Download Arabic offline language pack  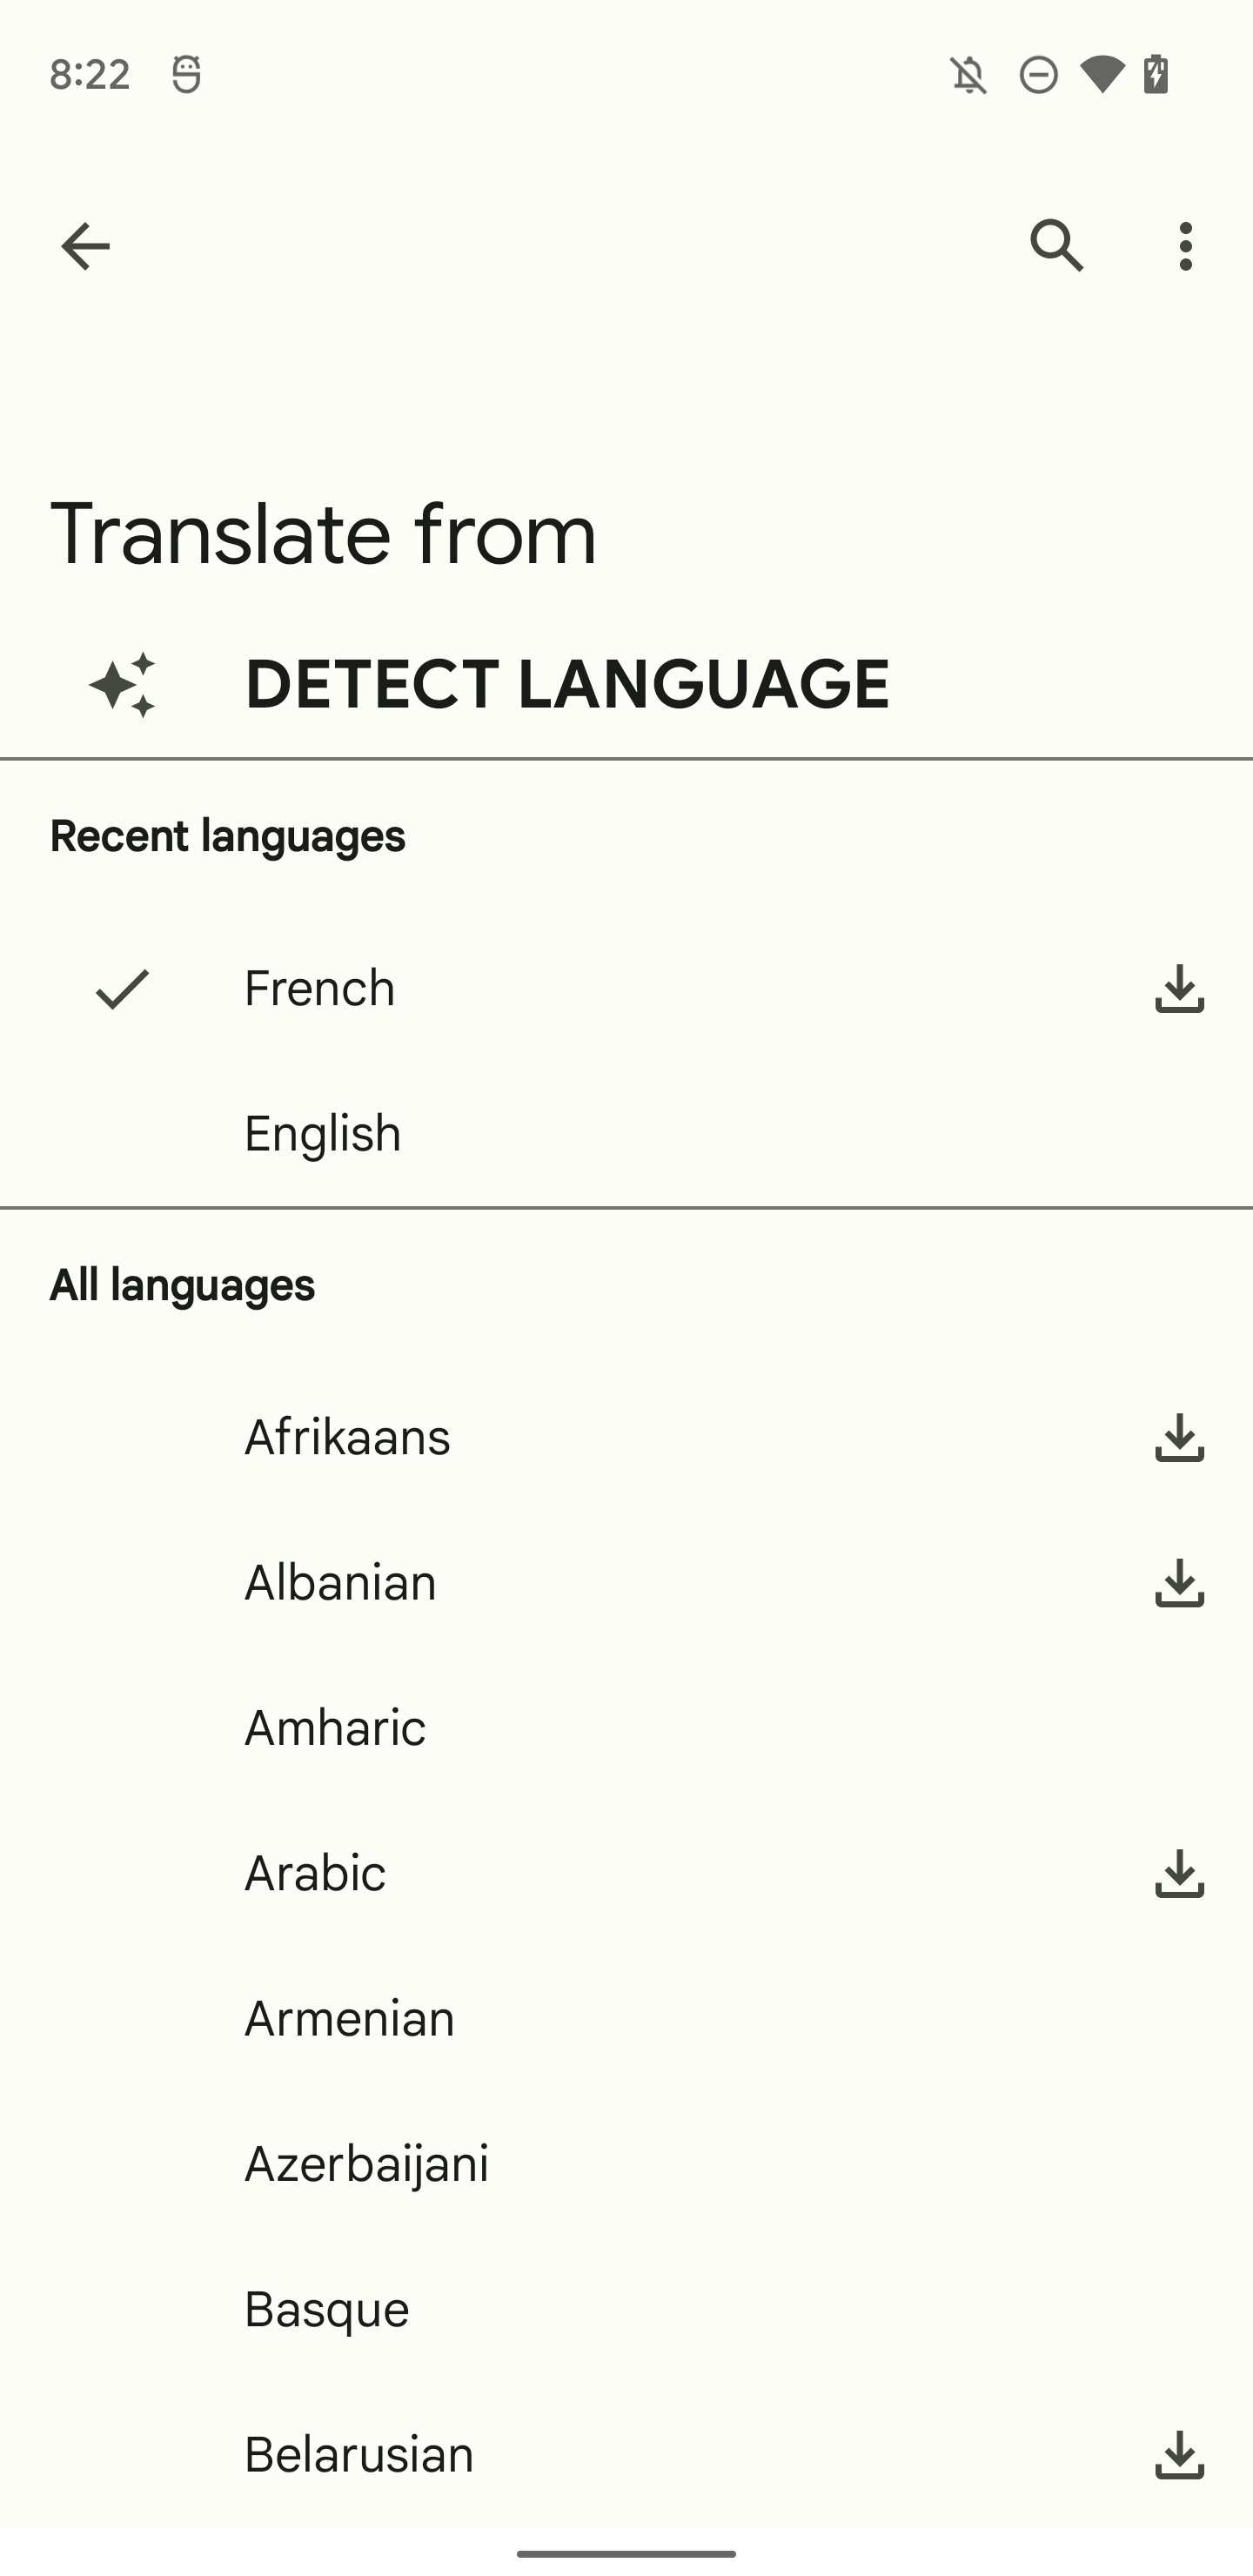tap(1180, 1874)
